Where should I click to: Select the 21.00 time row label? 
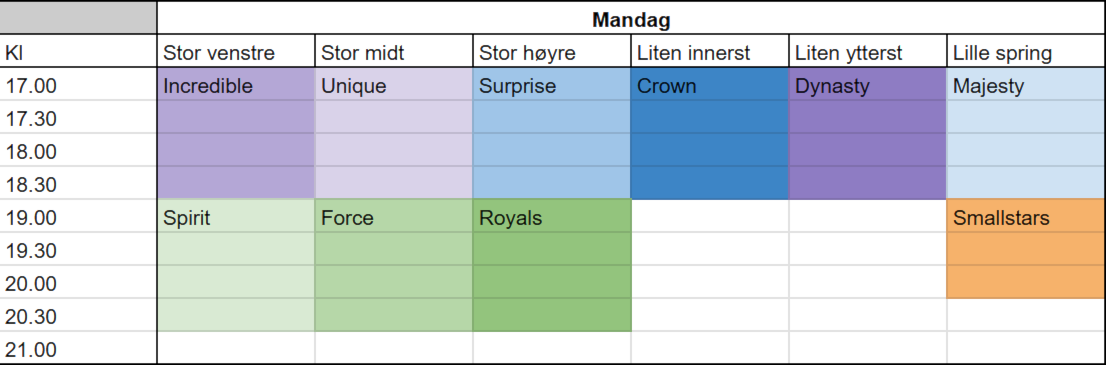[78, 348]
